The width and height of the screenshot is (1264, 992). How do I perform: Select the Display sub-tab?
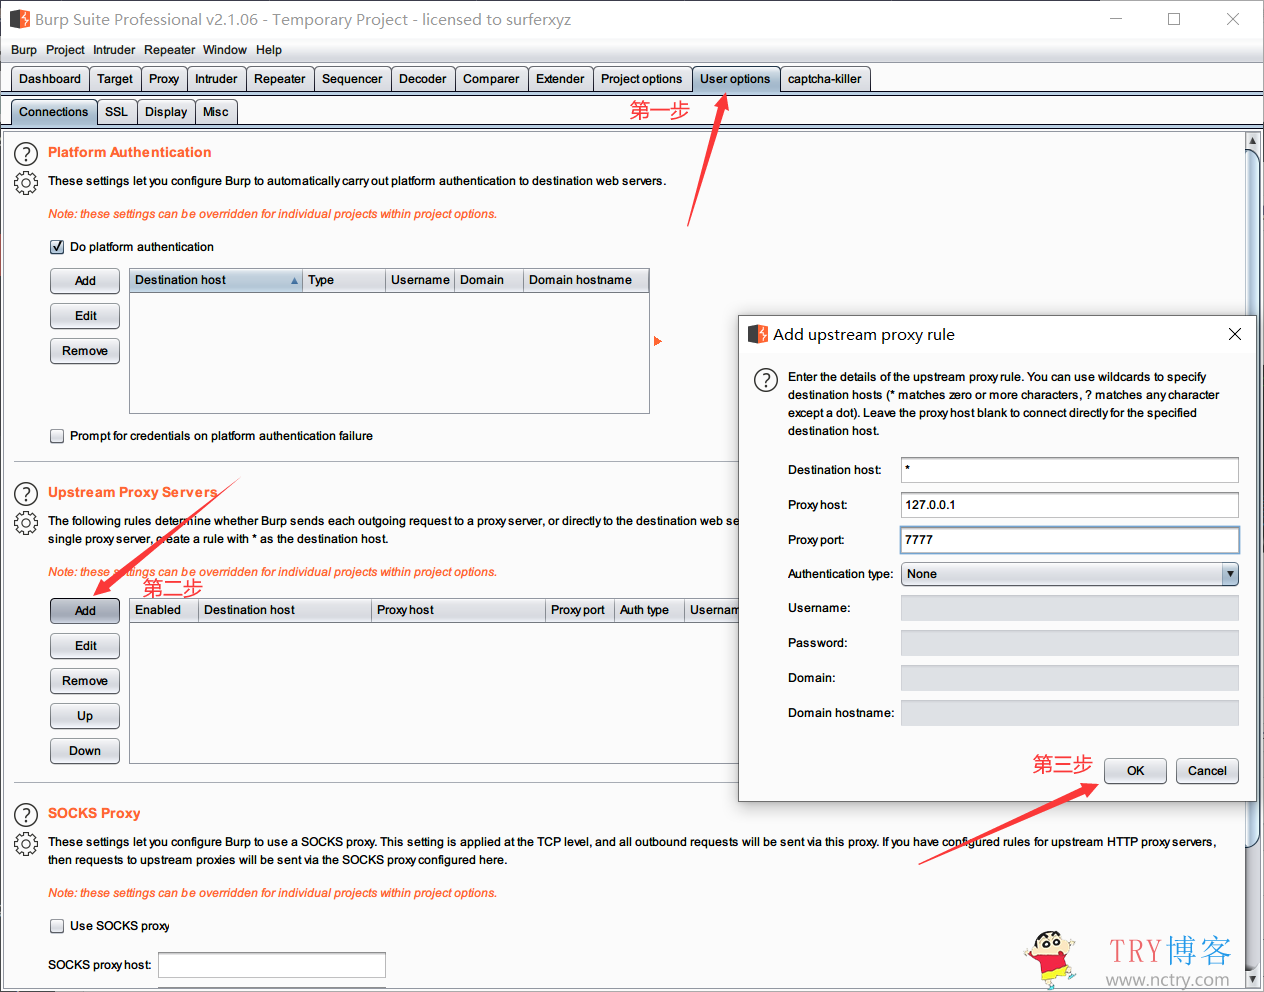pyautogui.click(x=166, y=112)
